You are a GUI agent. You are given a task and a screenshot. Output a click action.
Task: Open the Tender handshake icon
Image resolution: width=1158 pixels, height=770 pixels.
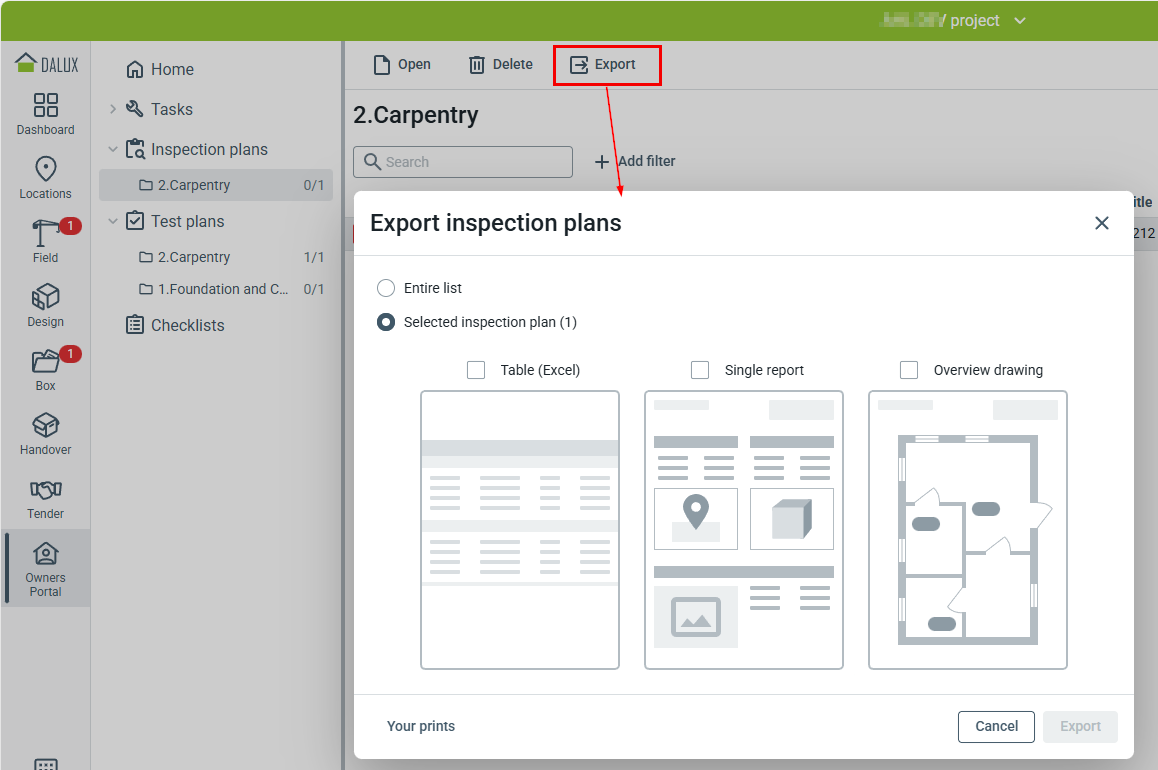[x=46, y=490]
